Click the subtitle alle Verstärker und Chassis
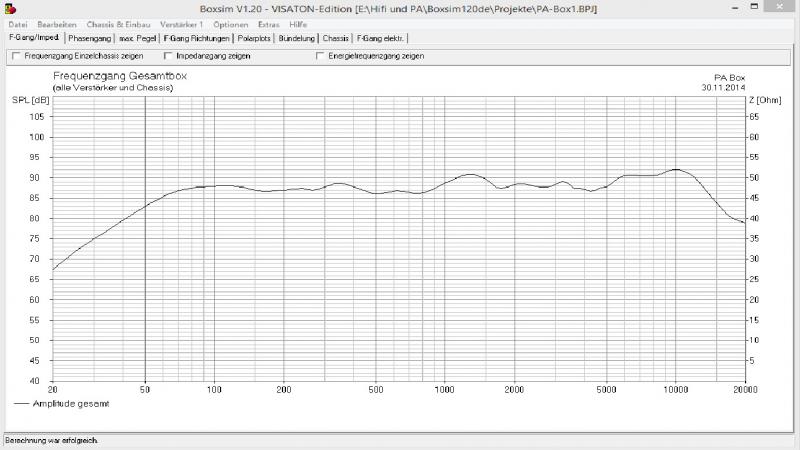Viewport: 800px width, 450px height. pos(113,88)
